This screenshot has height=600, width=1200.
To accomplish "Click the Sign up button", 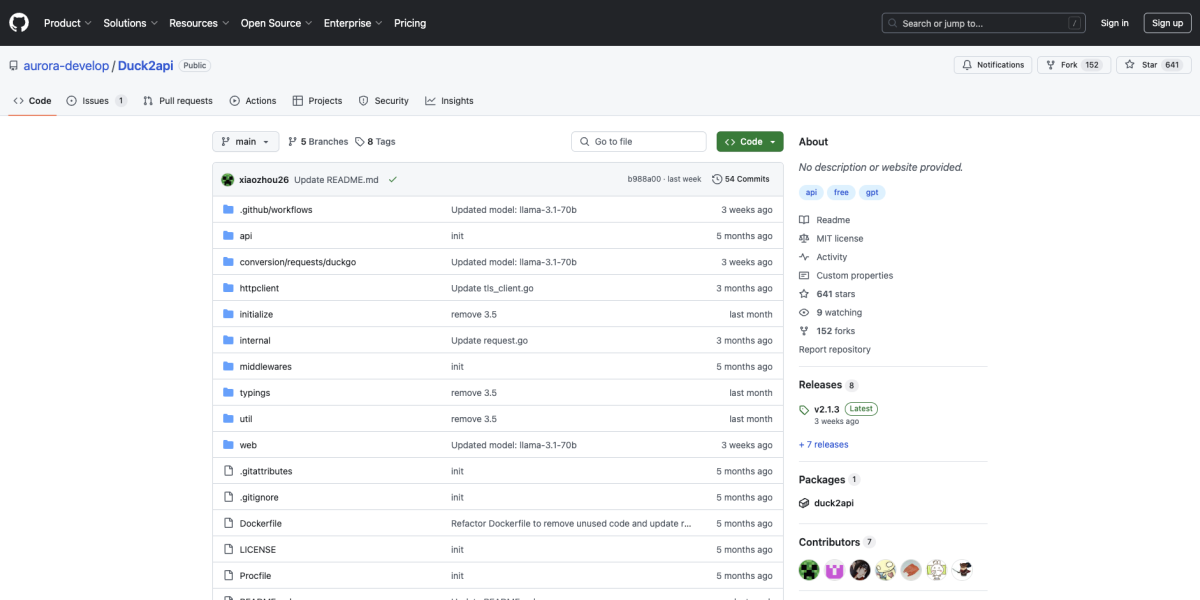I will click(x=1167, y=22).
